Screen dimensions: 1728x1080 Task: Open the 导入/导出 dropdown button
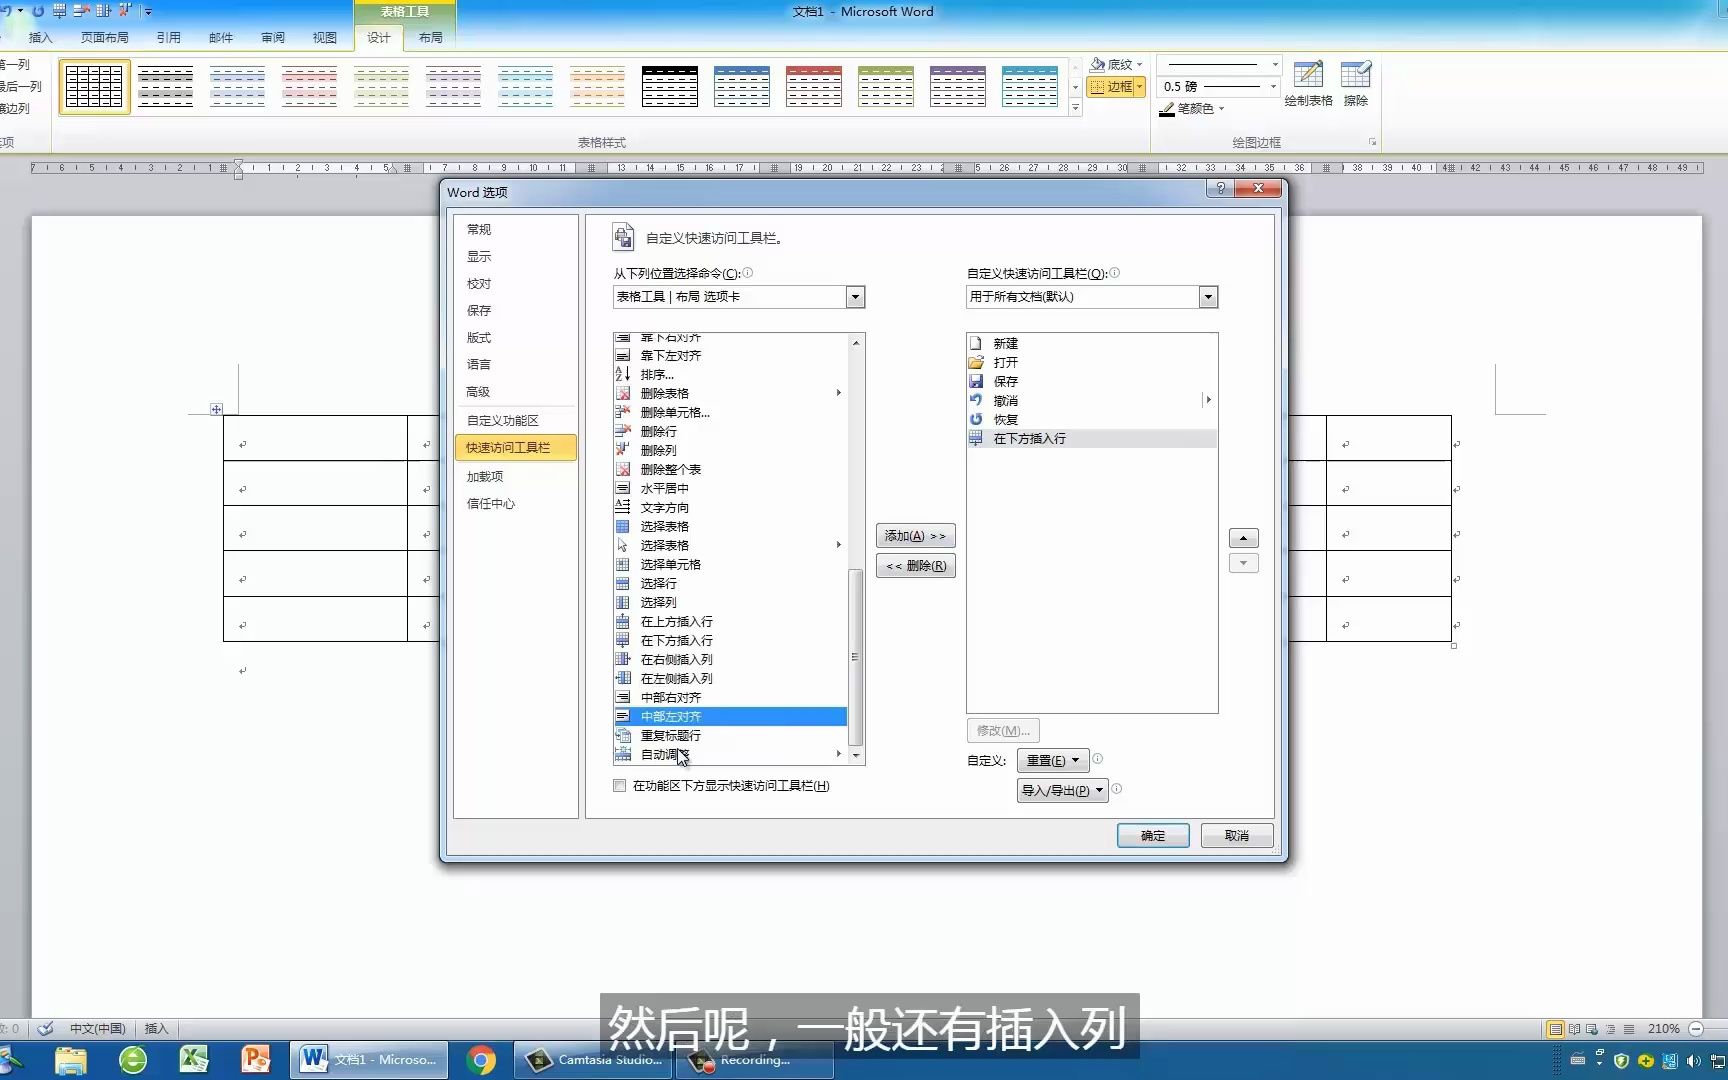click(x=1062, y=790)
